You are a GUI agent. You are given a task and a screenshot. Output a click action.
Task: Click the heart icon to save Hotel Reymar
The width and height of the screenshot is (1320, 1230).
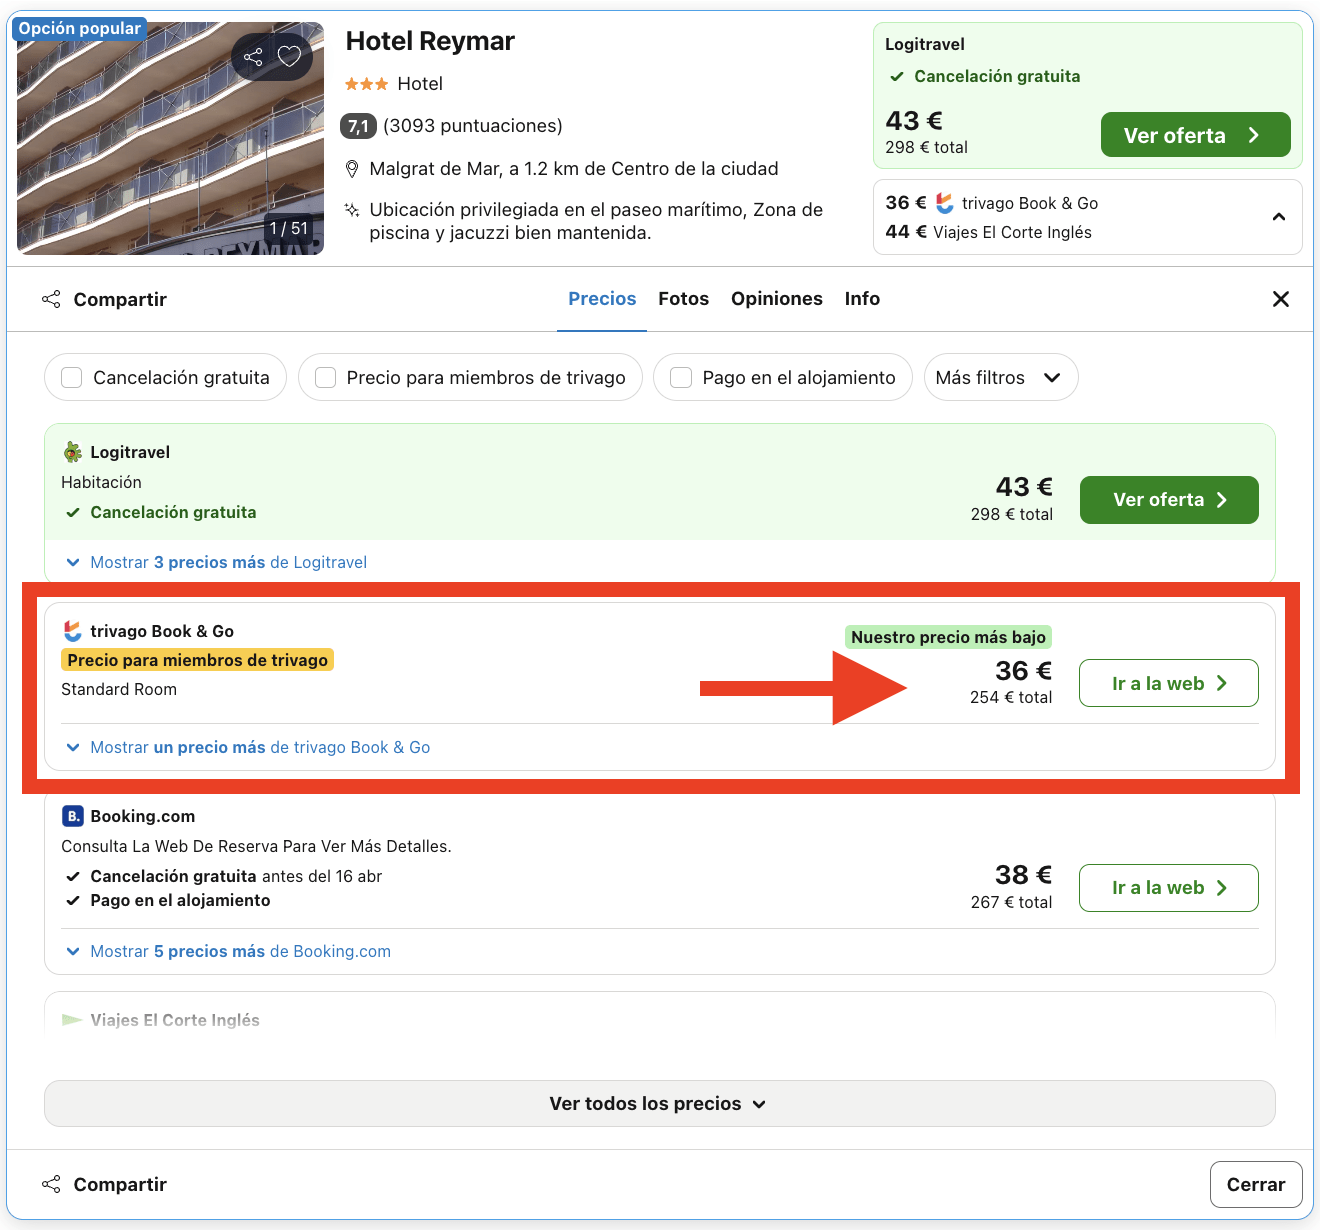289,57
